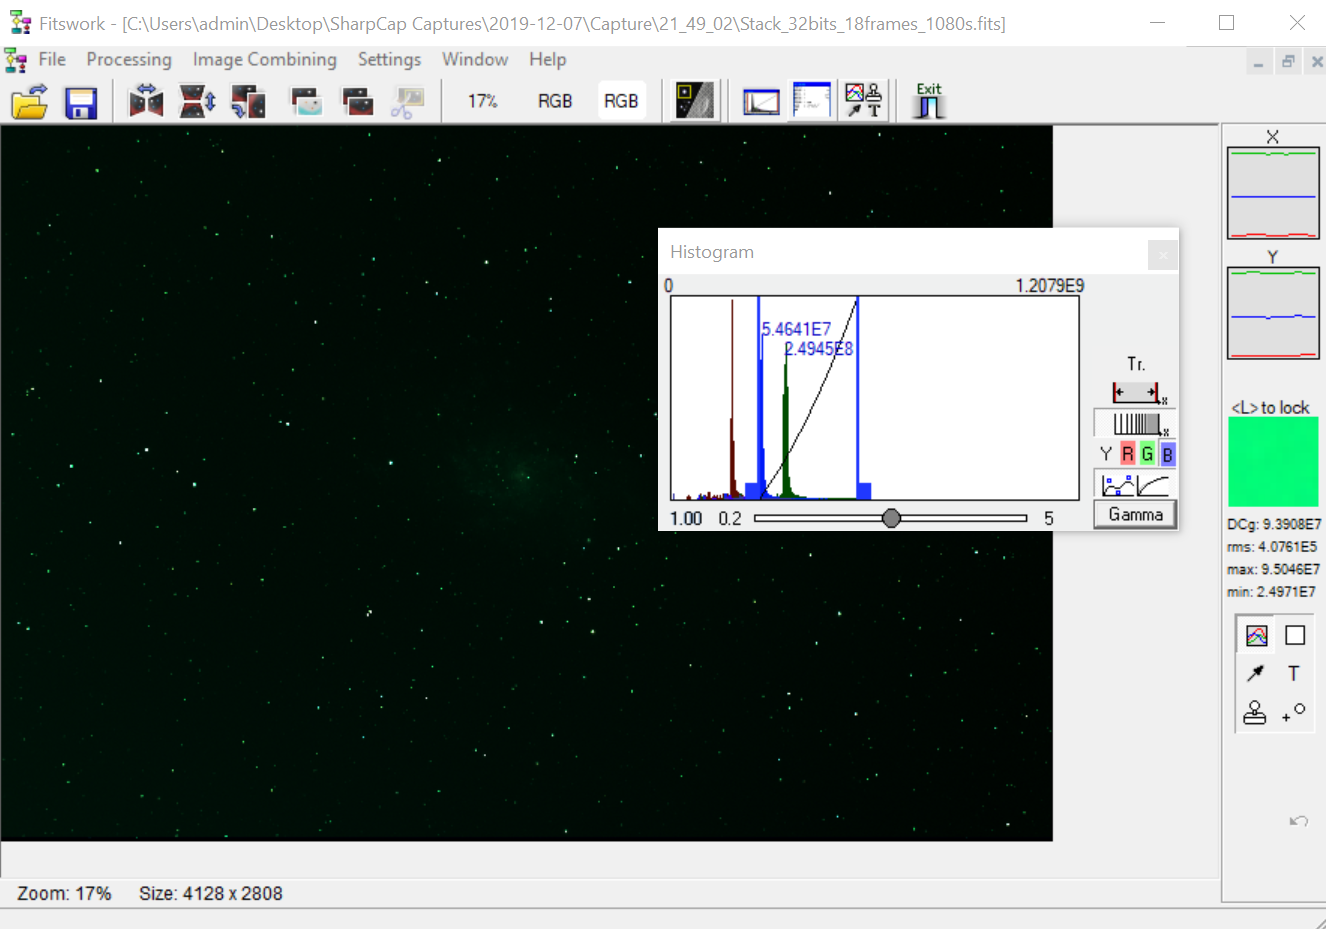Click the Y profile graph
The image size is (1326, 929).
point(1273,313)
